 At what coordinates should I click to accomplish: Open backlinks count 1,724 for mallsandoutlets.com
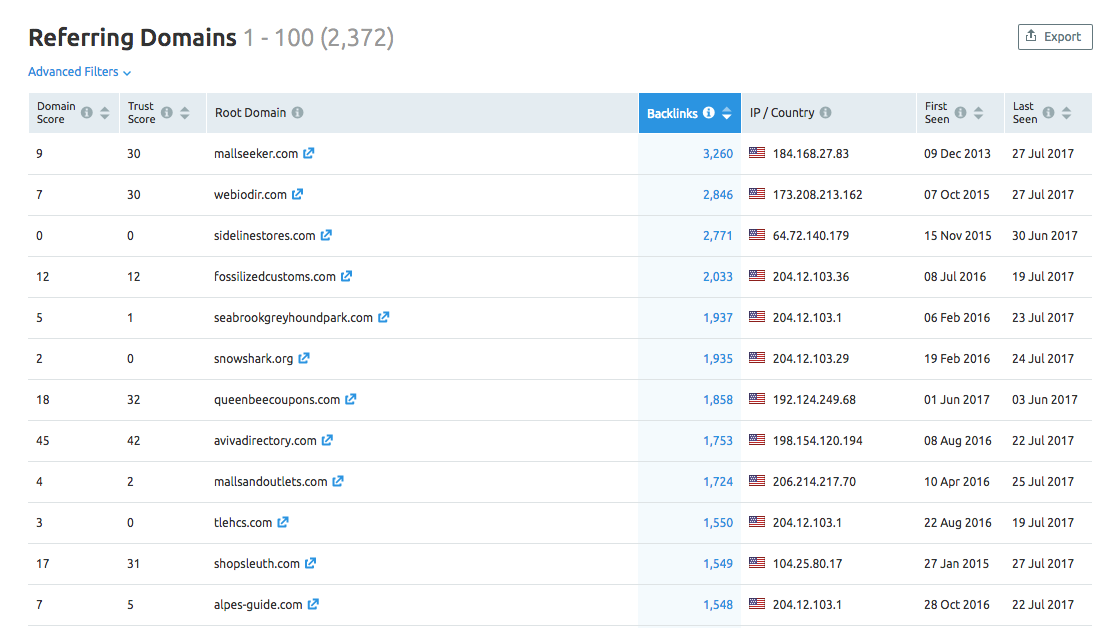point(718,482)
